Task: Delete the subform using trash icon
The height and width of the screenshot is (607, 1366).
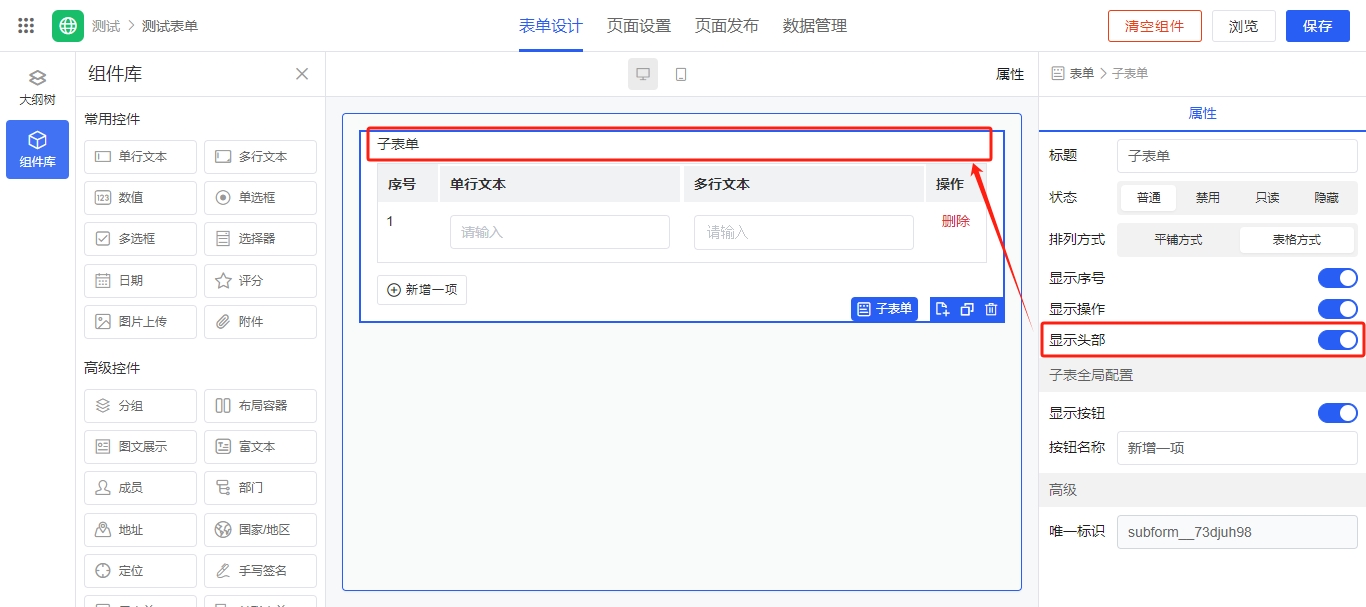Action: click(991, 309)
